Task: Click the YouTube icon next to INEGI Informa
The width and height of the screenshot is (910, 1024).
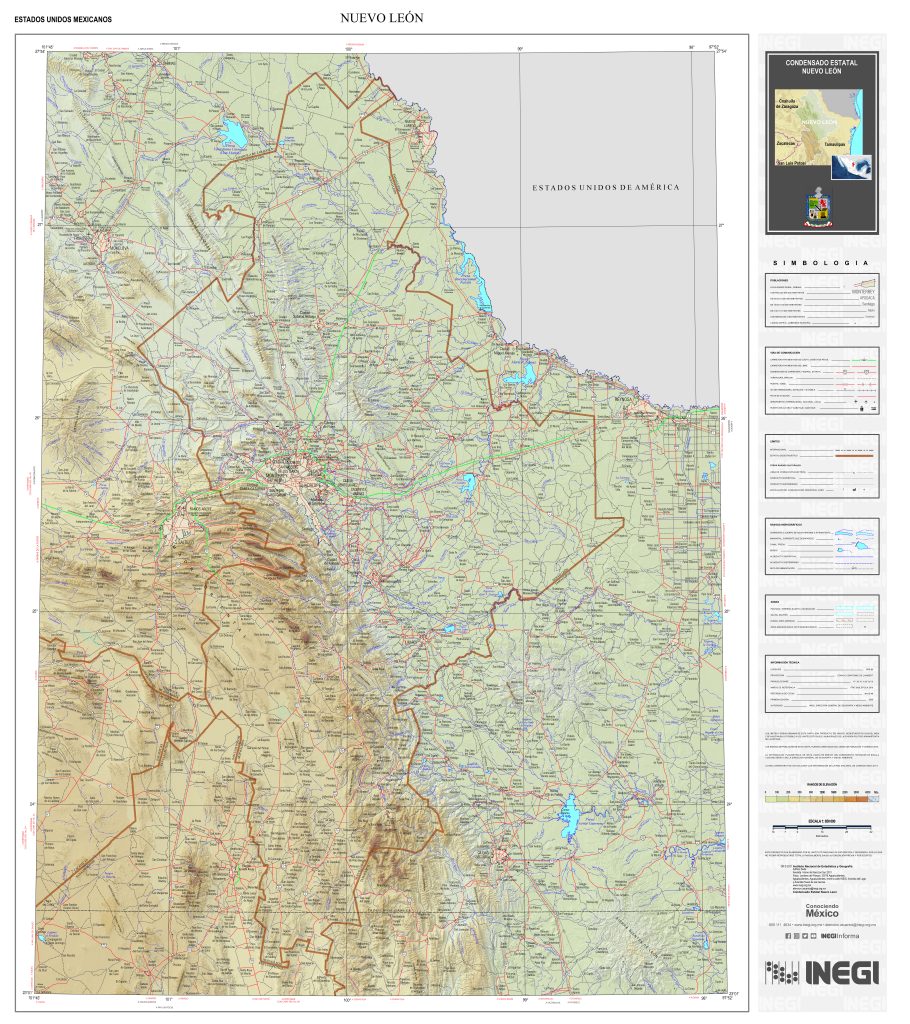Action: point(814,935)
